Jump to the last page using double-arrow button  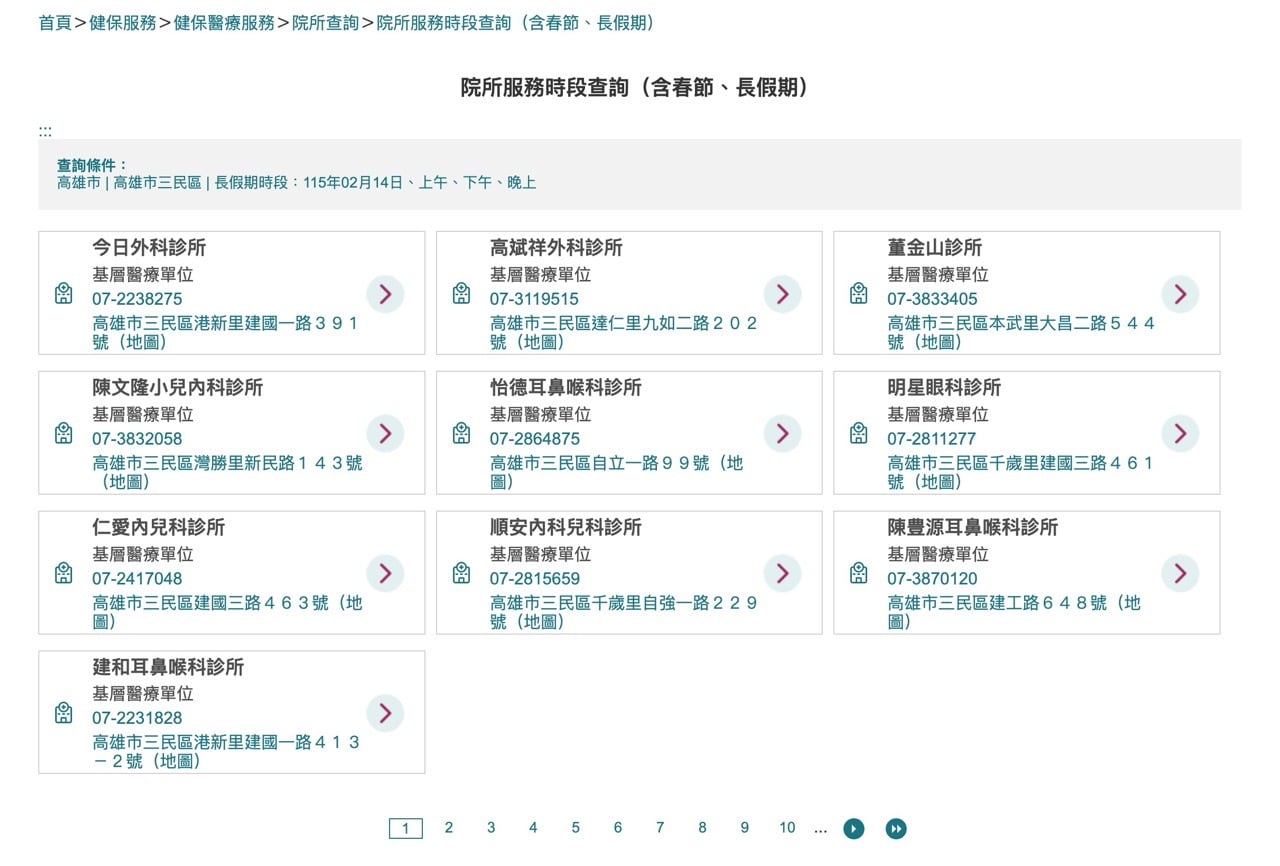[x=895, y=828]
